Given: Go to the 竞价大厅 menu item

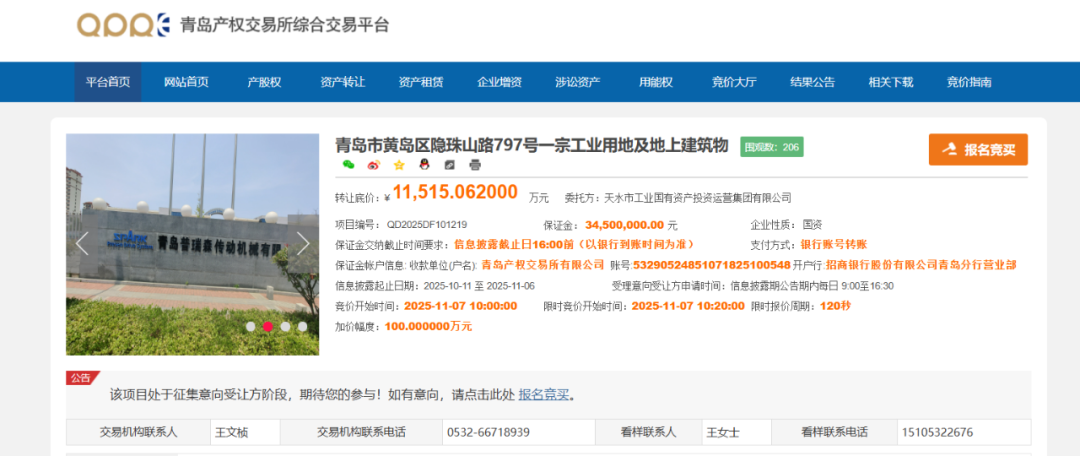Looking at the screenshot, I should 734,82.
